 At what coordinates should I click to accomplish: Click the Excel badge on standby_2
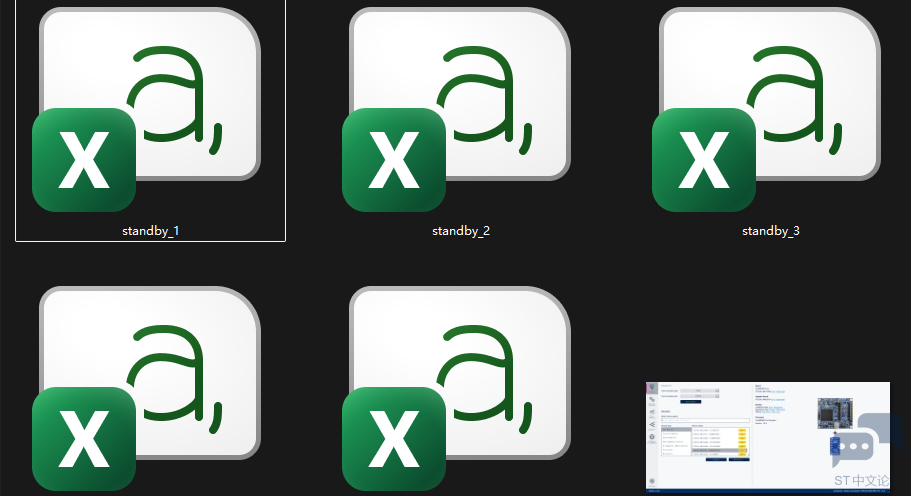394,160
